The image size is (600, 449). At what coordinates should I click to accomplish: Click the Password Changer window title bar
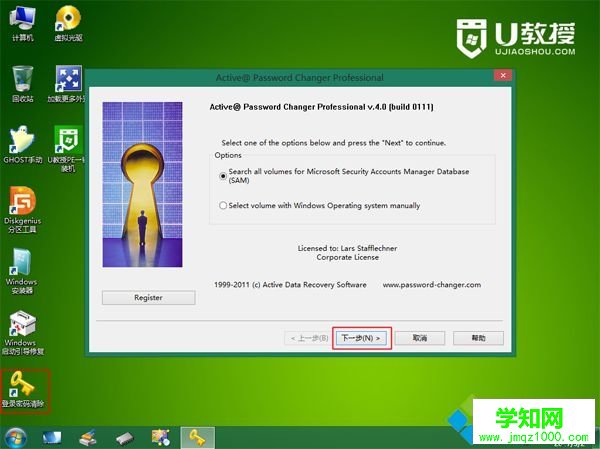(299, 78)
